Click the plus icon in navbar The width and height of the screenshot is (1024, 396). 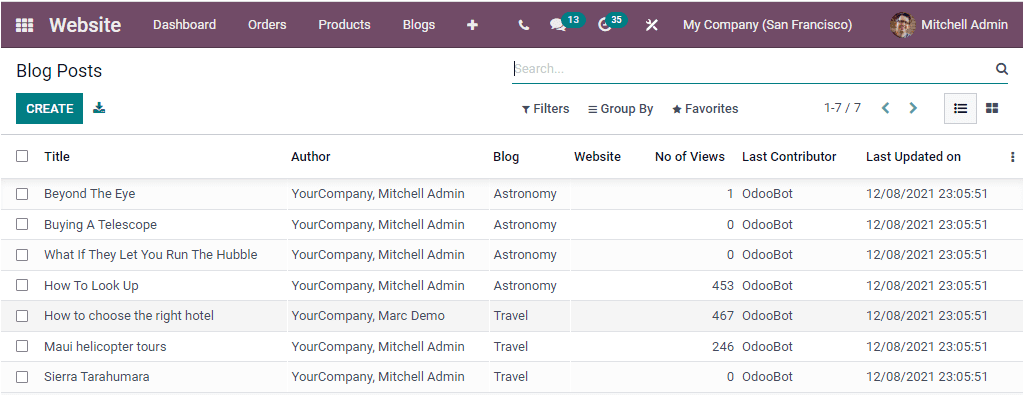point(472,25)
